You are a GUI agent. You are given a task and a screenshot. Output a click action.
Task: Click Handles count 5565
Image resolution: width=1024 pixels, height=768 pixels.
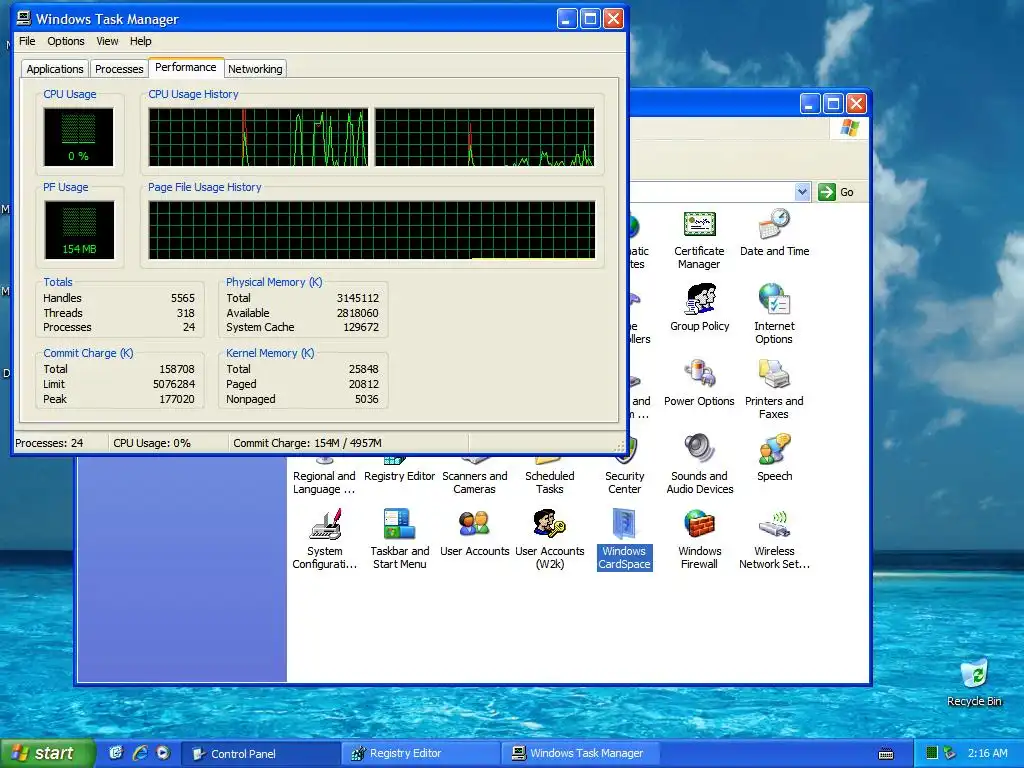click(183, 298)
